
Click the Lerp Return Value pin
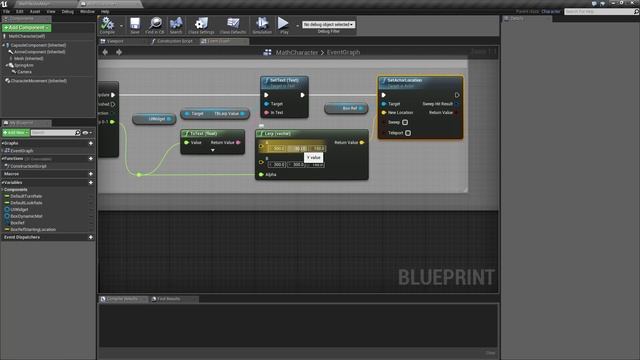coord(362,142)
